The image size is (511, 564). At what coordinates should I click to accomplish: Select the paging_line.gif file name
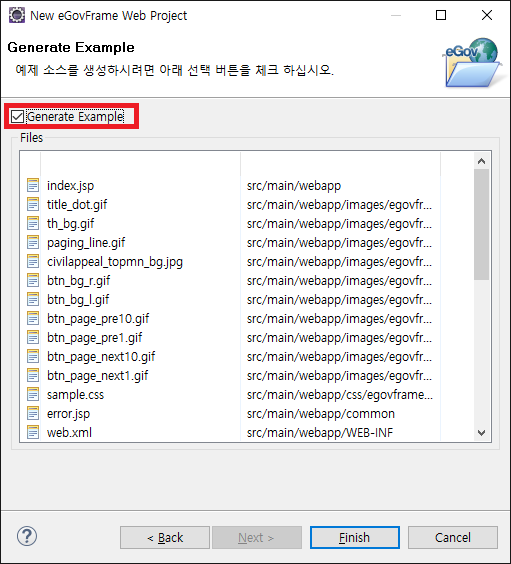pos(86,243)
